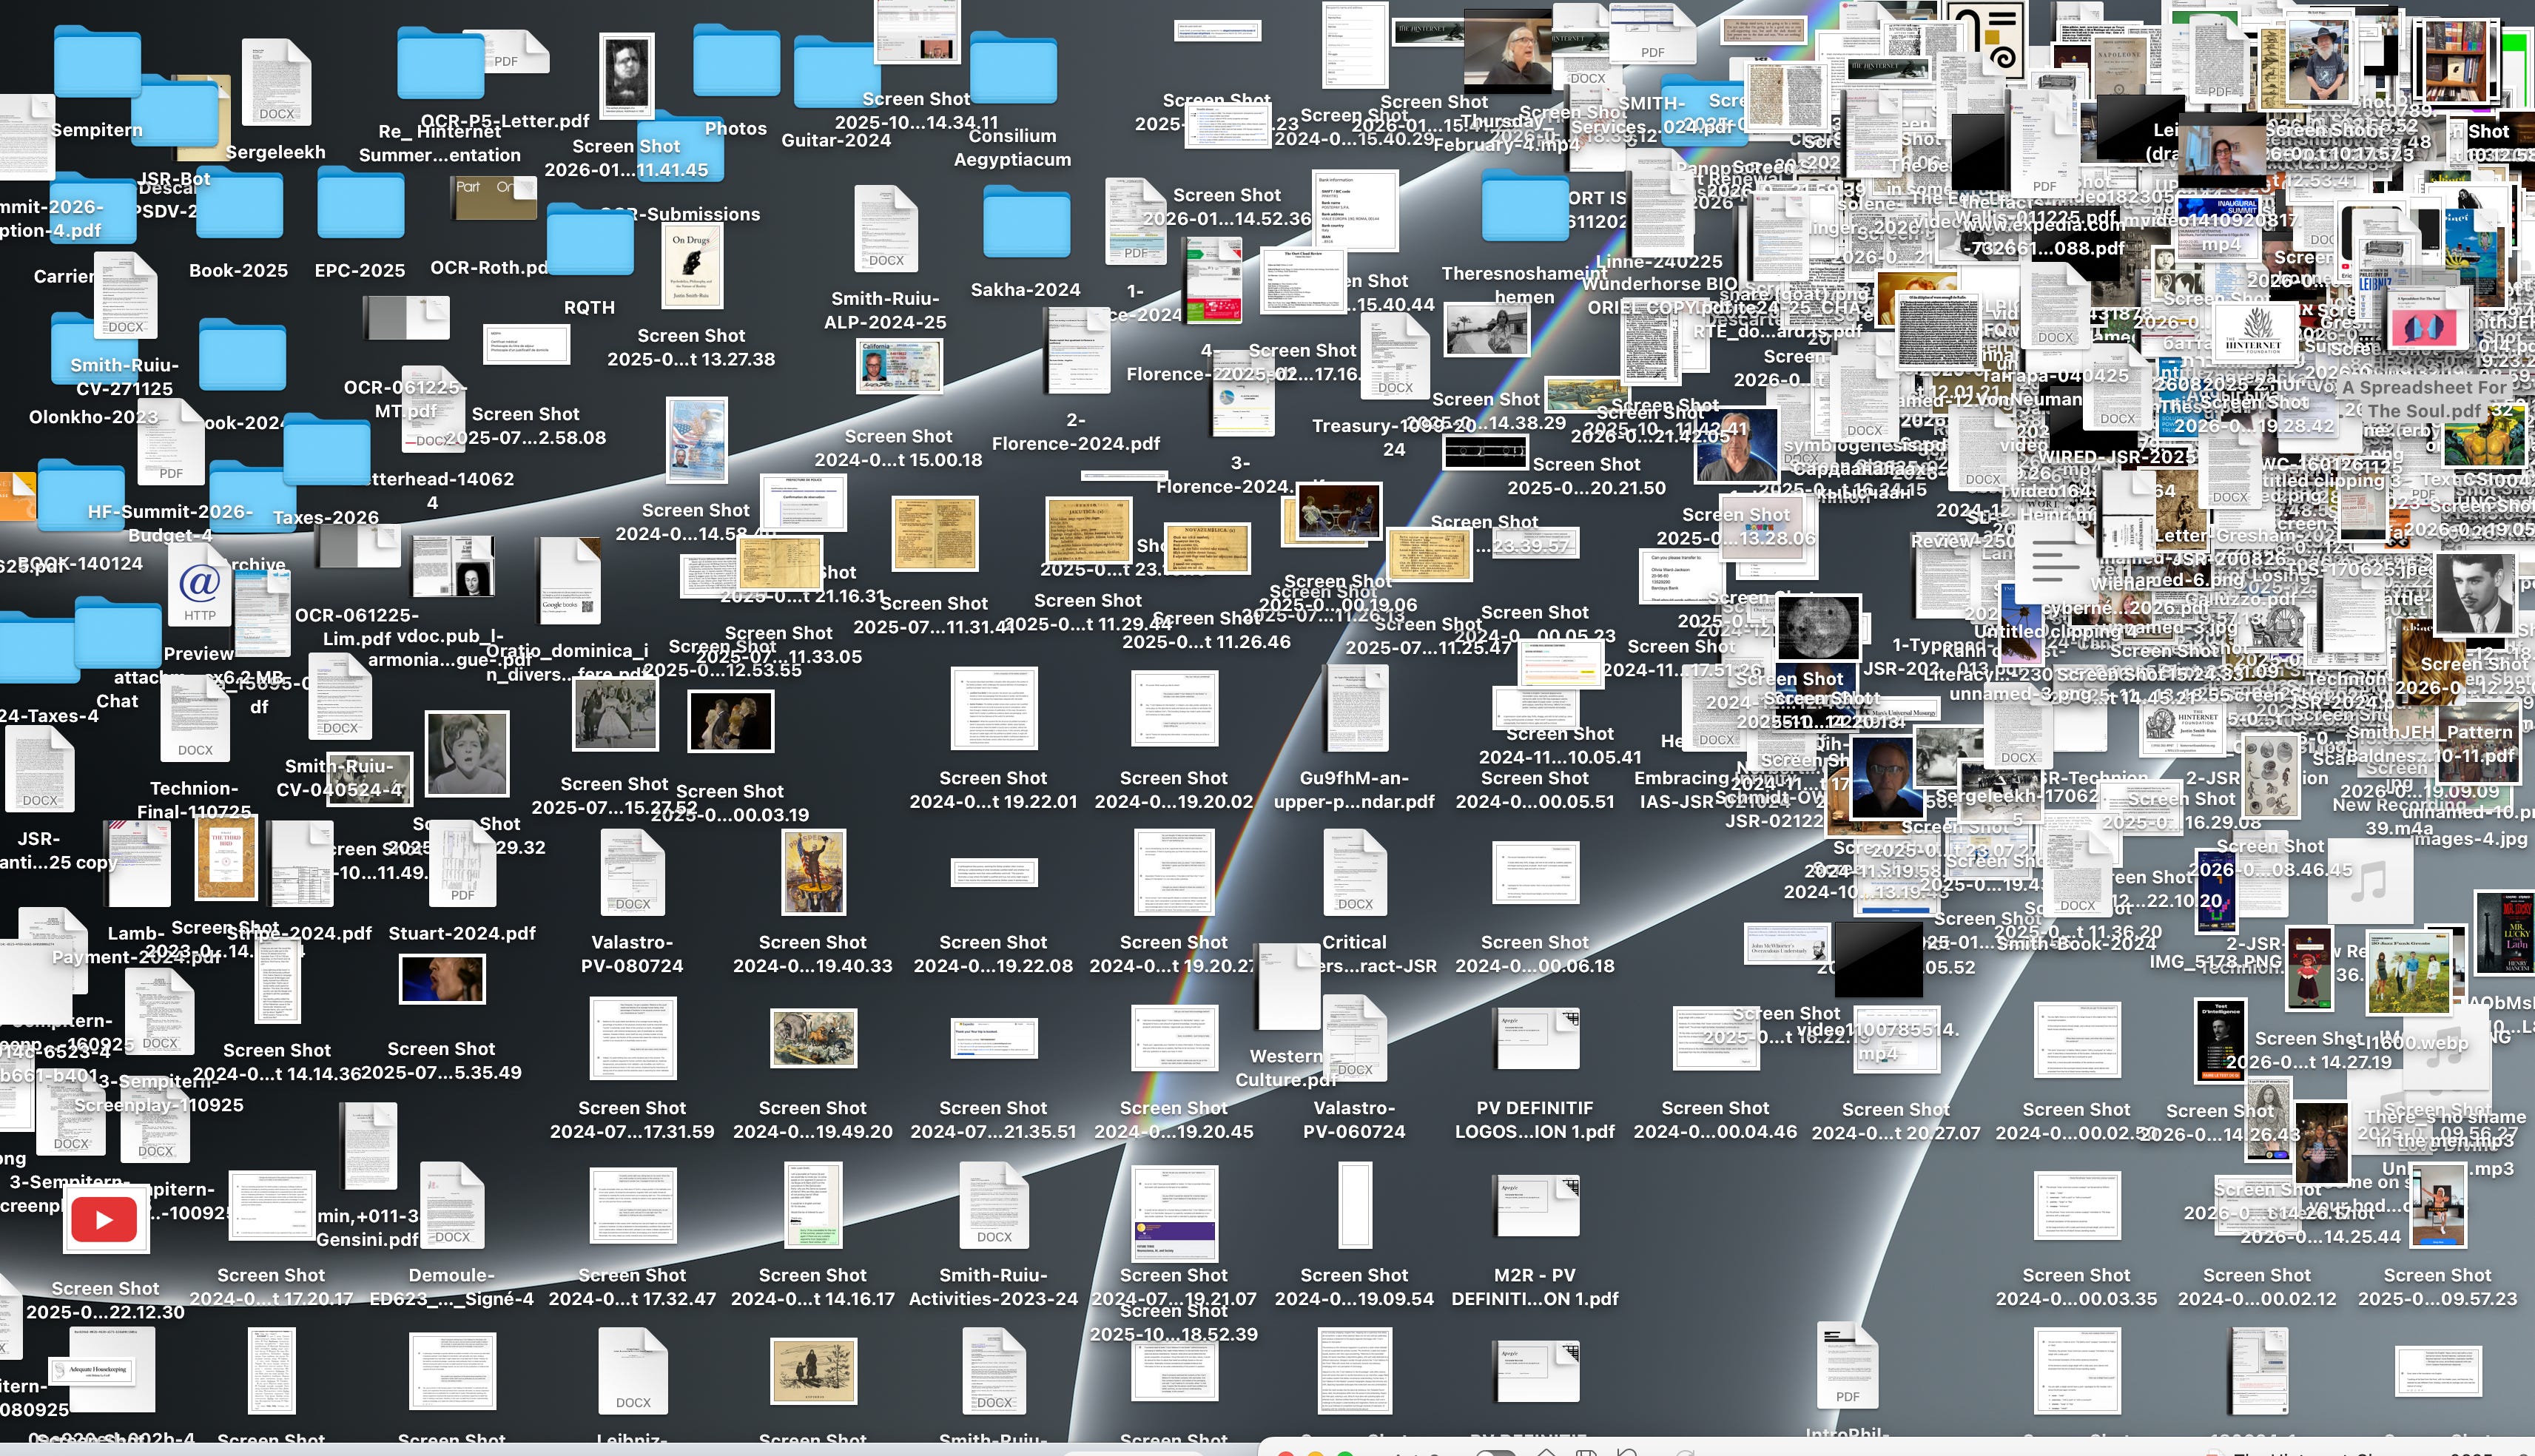The image size is (2535, 1456).
Task: Select the Book-2025 folder icon
Action: tap(239, 202)
